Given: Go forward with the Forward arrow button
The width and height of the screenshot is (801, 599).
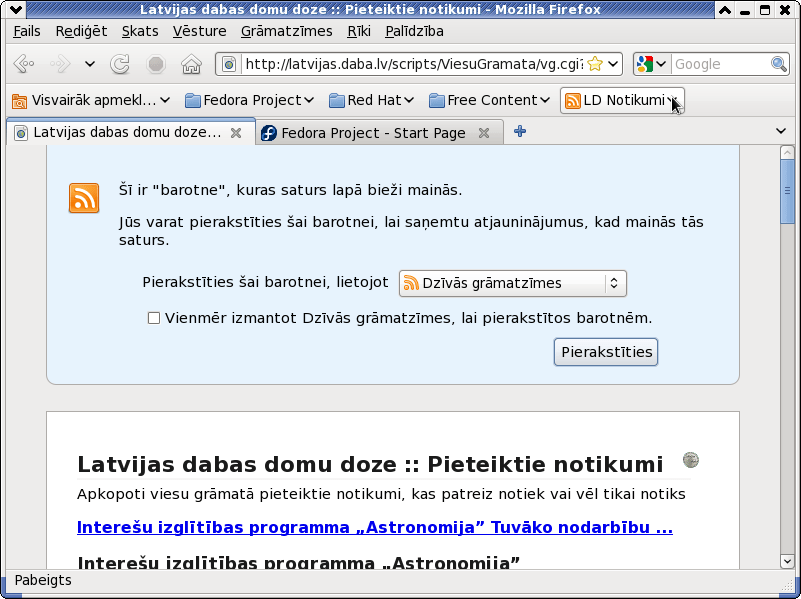Looking at the screenshot, I should click(60, 64).
